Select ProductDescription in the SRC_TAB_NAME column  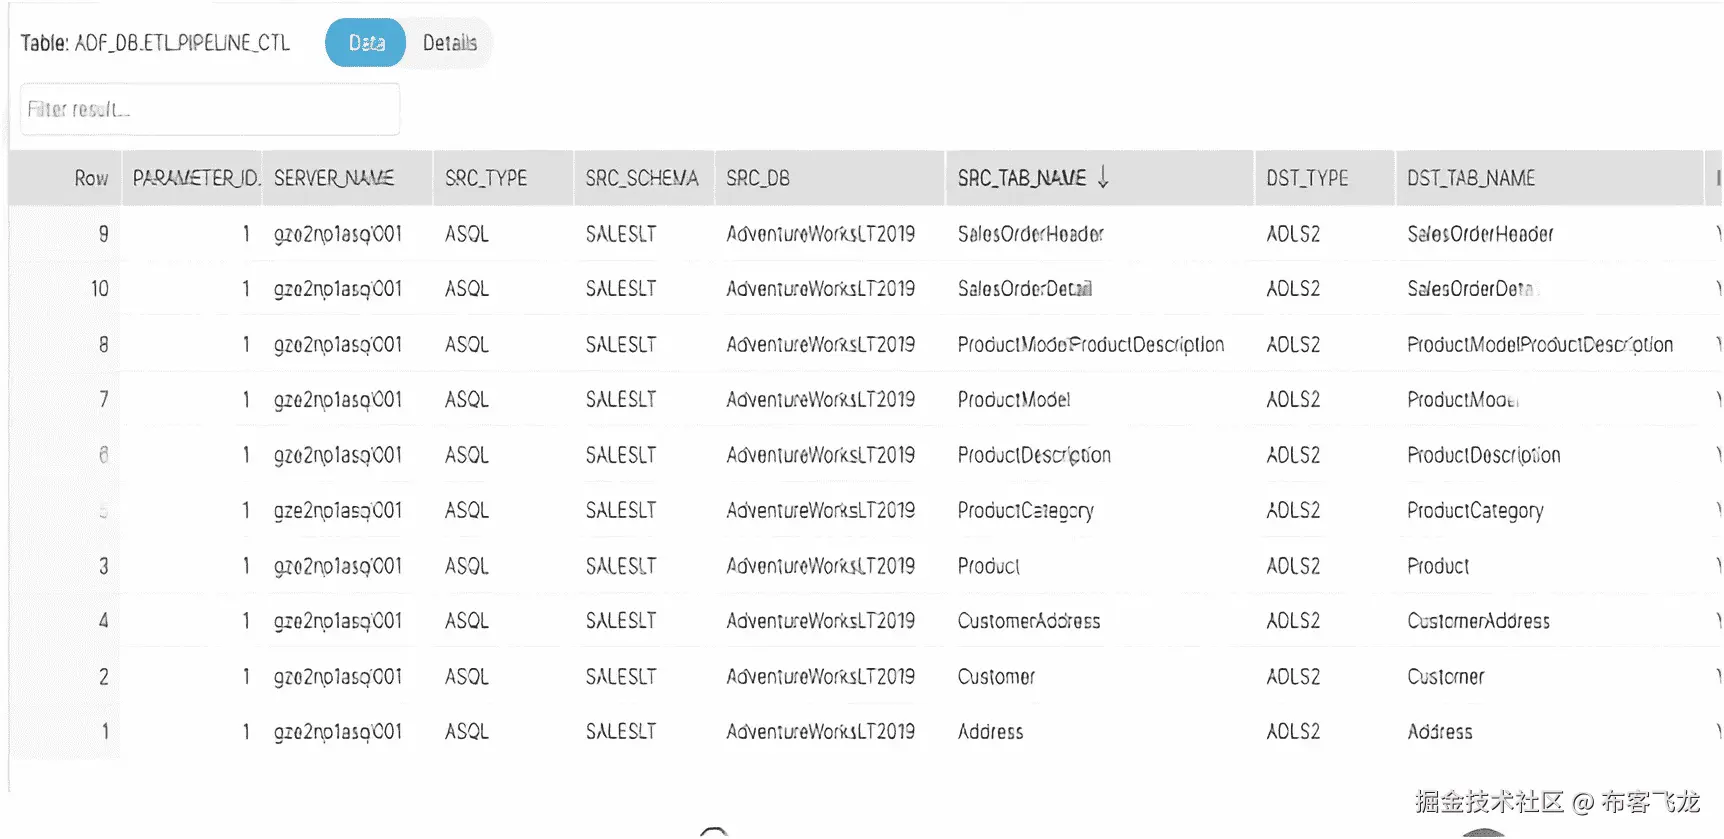[x=1034, y=456]
